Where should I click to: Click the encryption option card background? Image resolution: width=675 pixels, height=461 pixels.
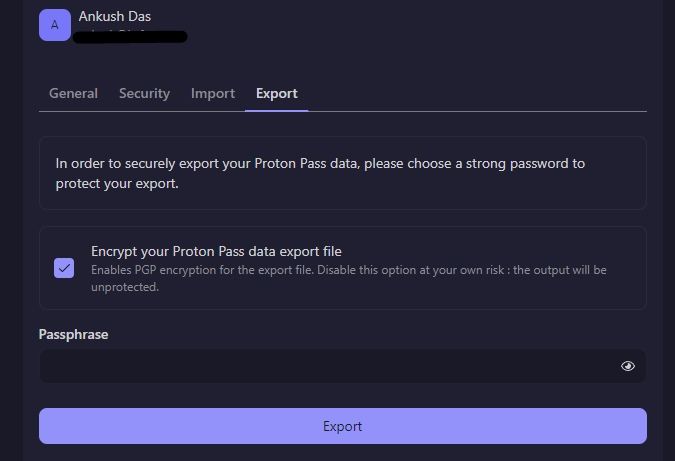343,268
